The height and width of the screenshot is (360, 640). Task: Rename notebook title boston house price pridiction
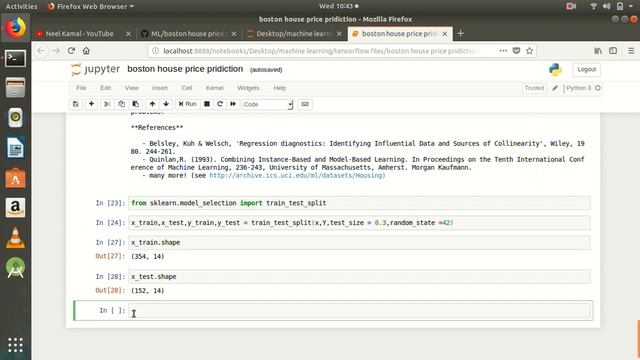pos(185,69)
